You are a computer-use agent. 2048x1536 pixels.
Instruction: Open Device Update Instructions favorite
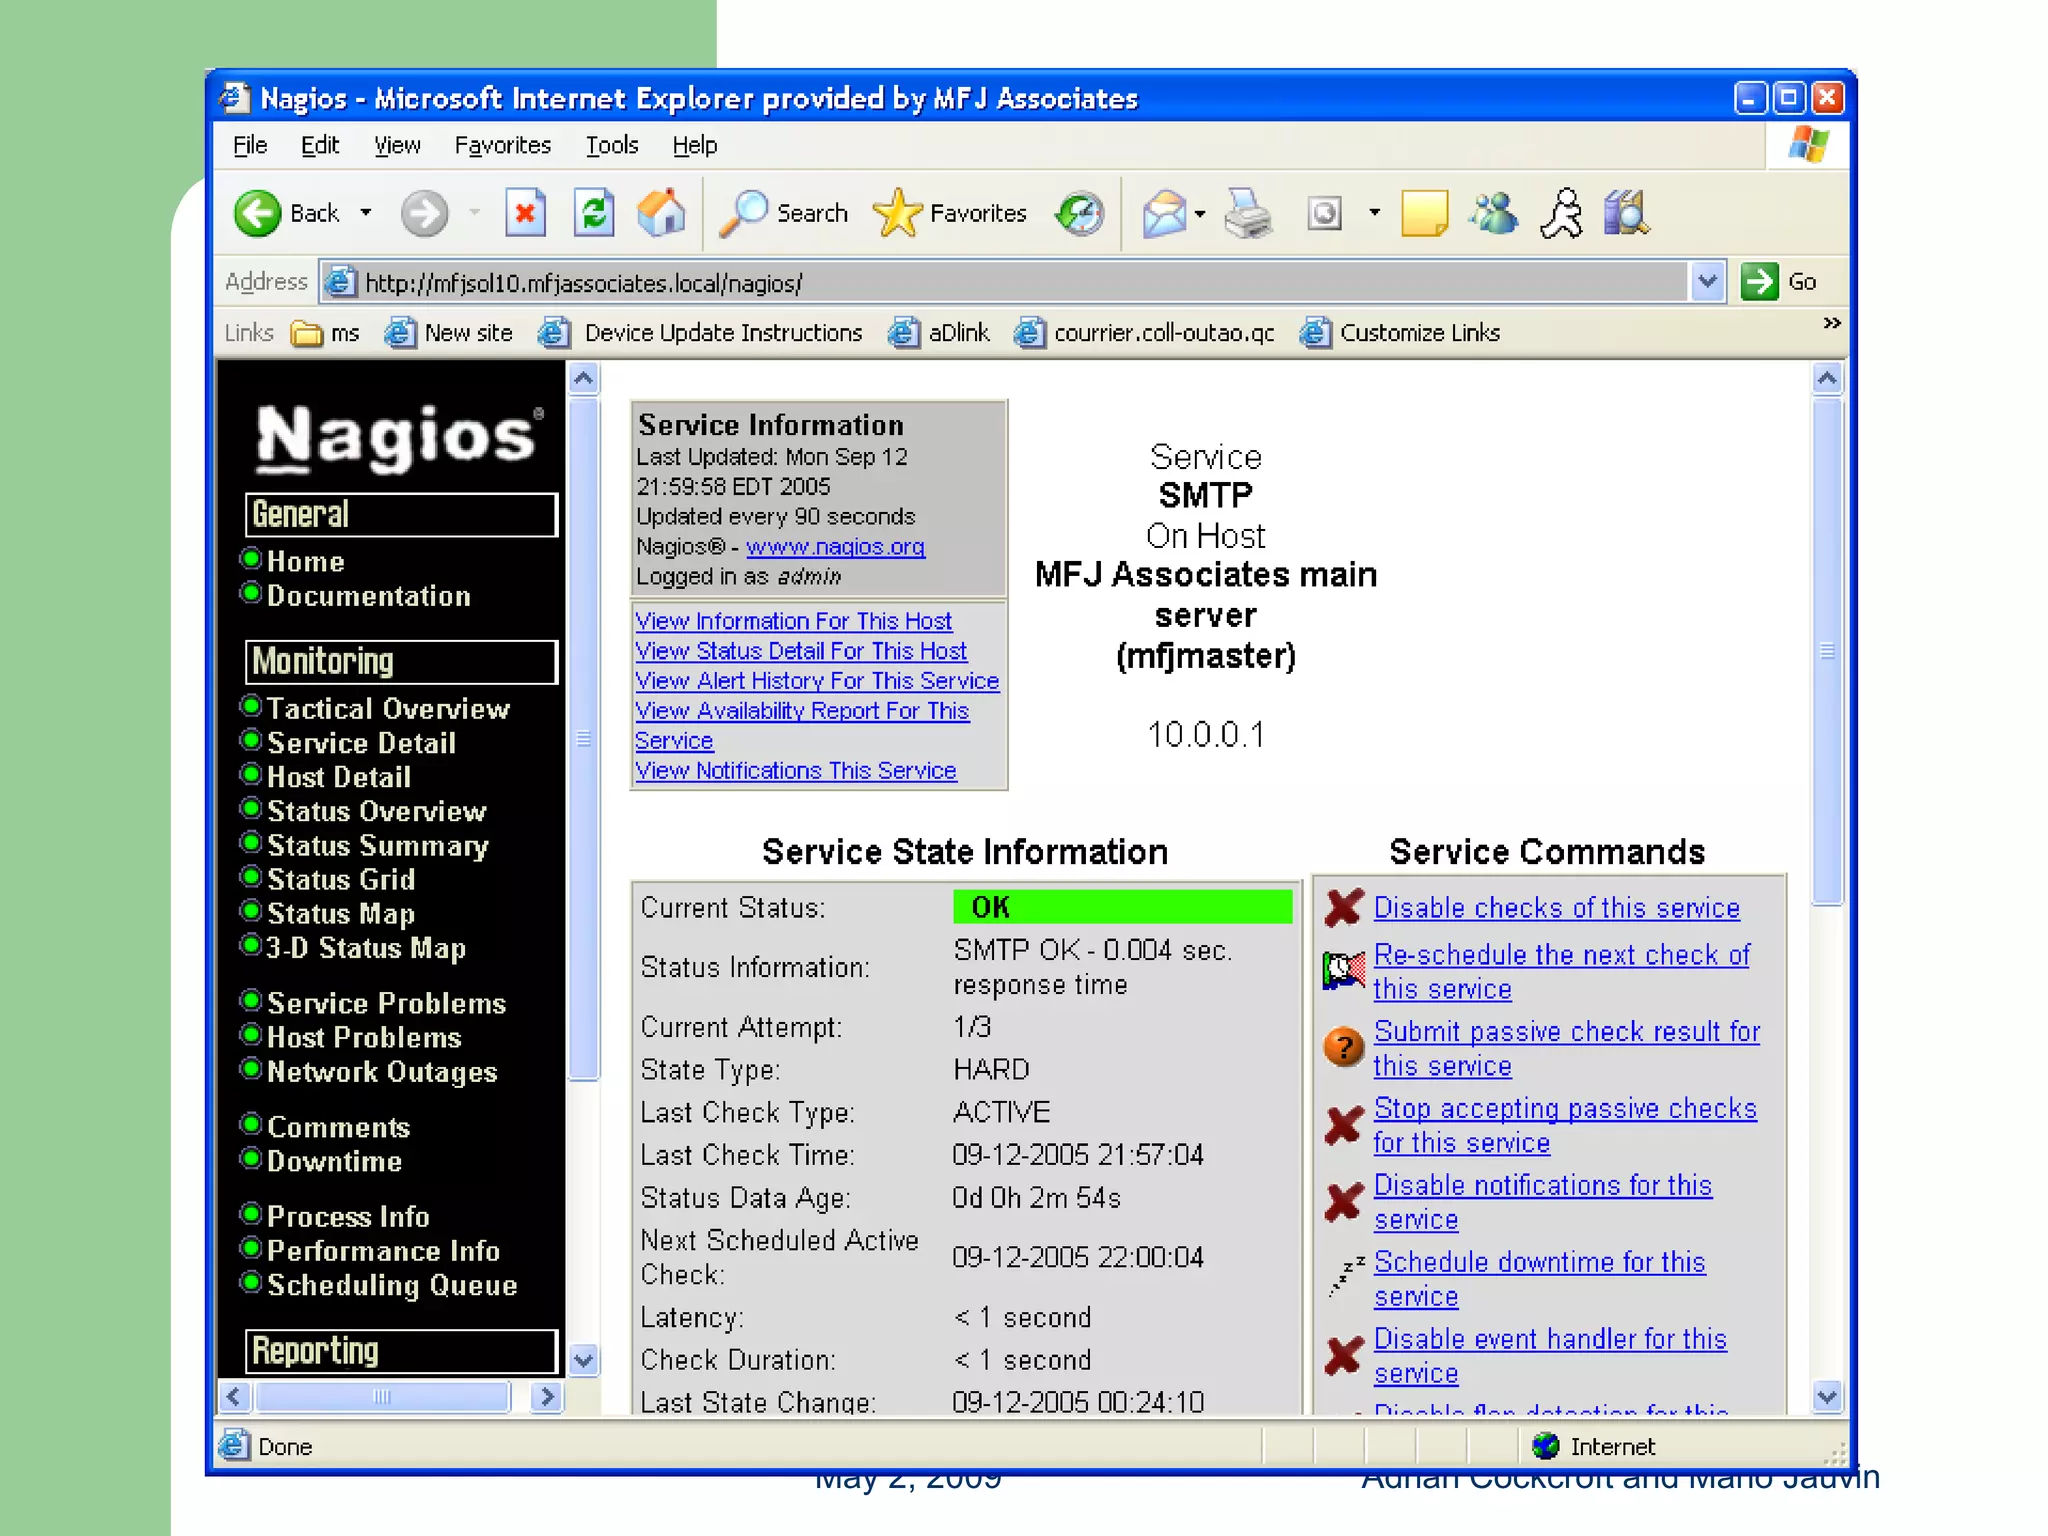pos(700,333)
